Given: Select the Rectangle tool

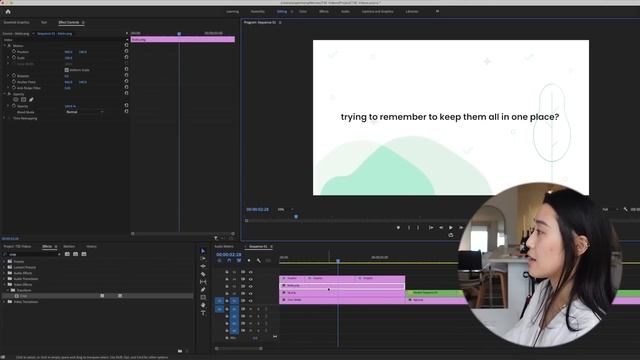Looking at the screenshot, I should point(203,298).
